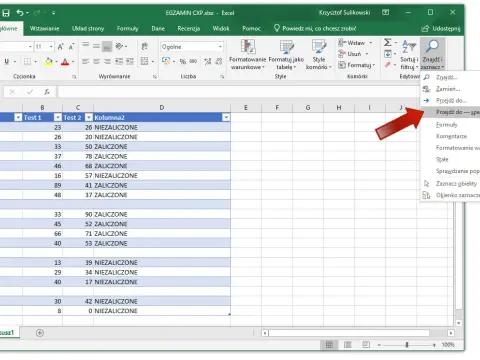Click the insert function fx icon
Viewport: 480px width, 360px height.
47,92
